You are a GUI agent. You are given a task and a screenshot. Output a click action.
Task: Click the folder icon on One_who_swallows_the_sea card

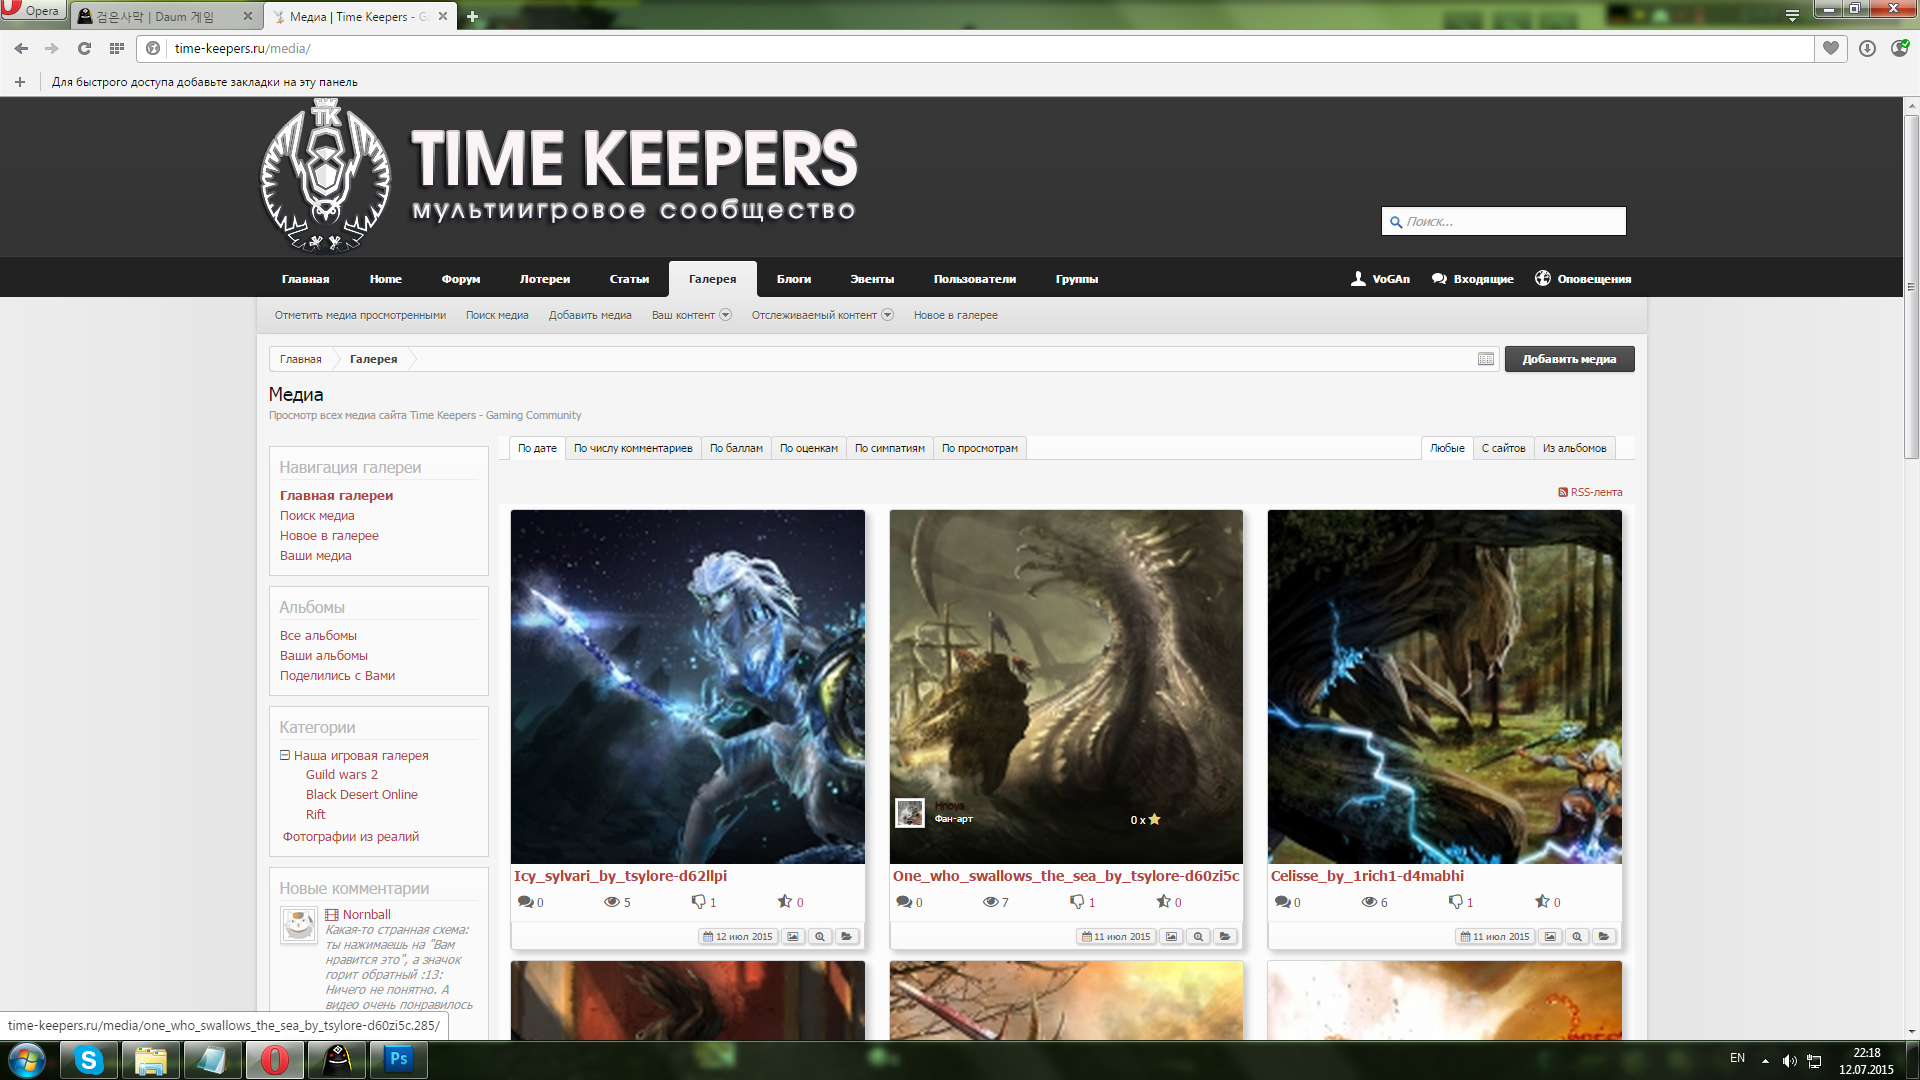1225,937
